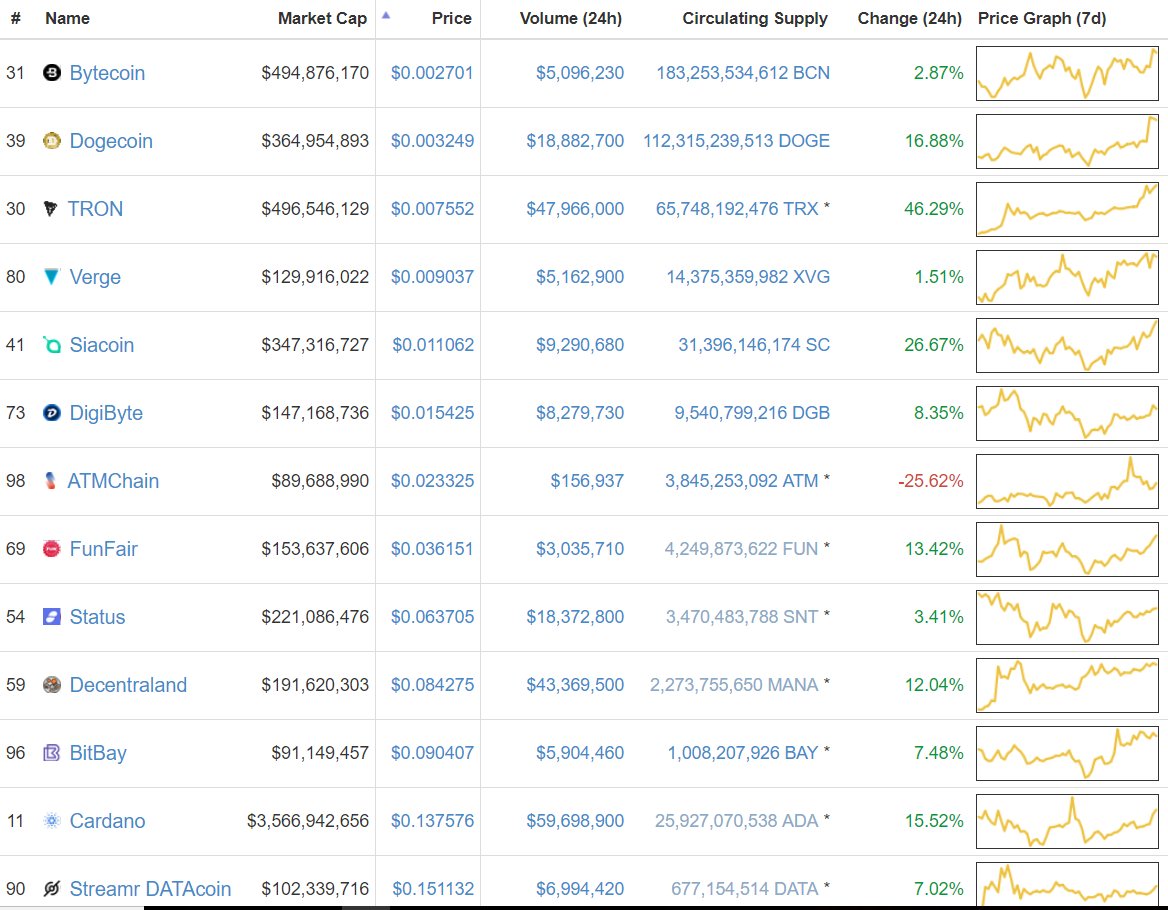Sort table by Price column header

click(451, 18)
